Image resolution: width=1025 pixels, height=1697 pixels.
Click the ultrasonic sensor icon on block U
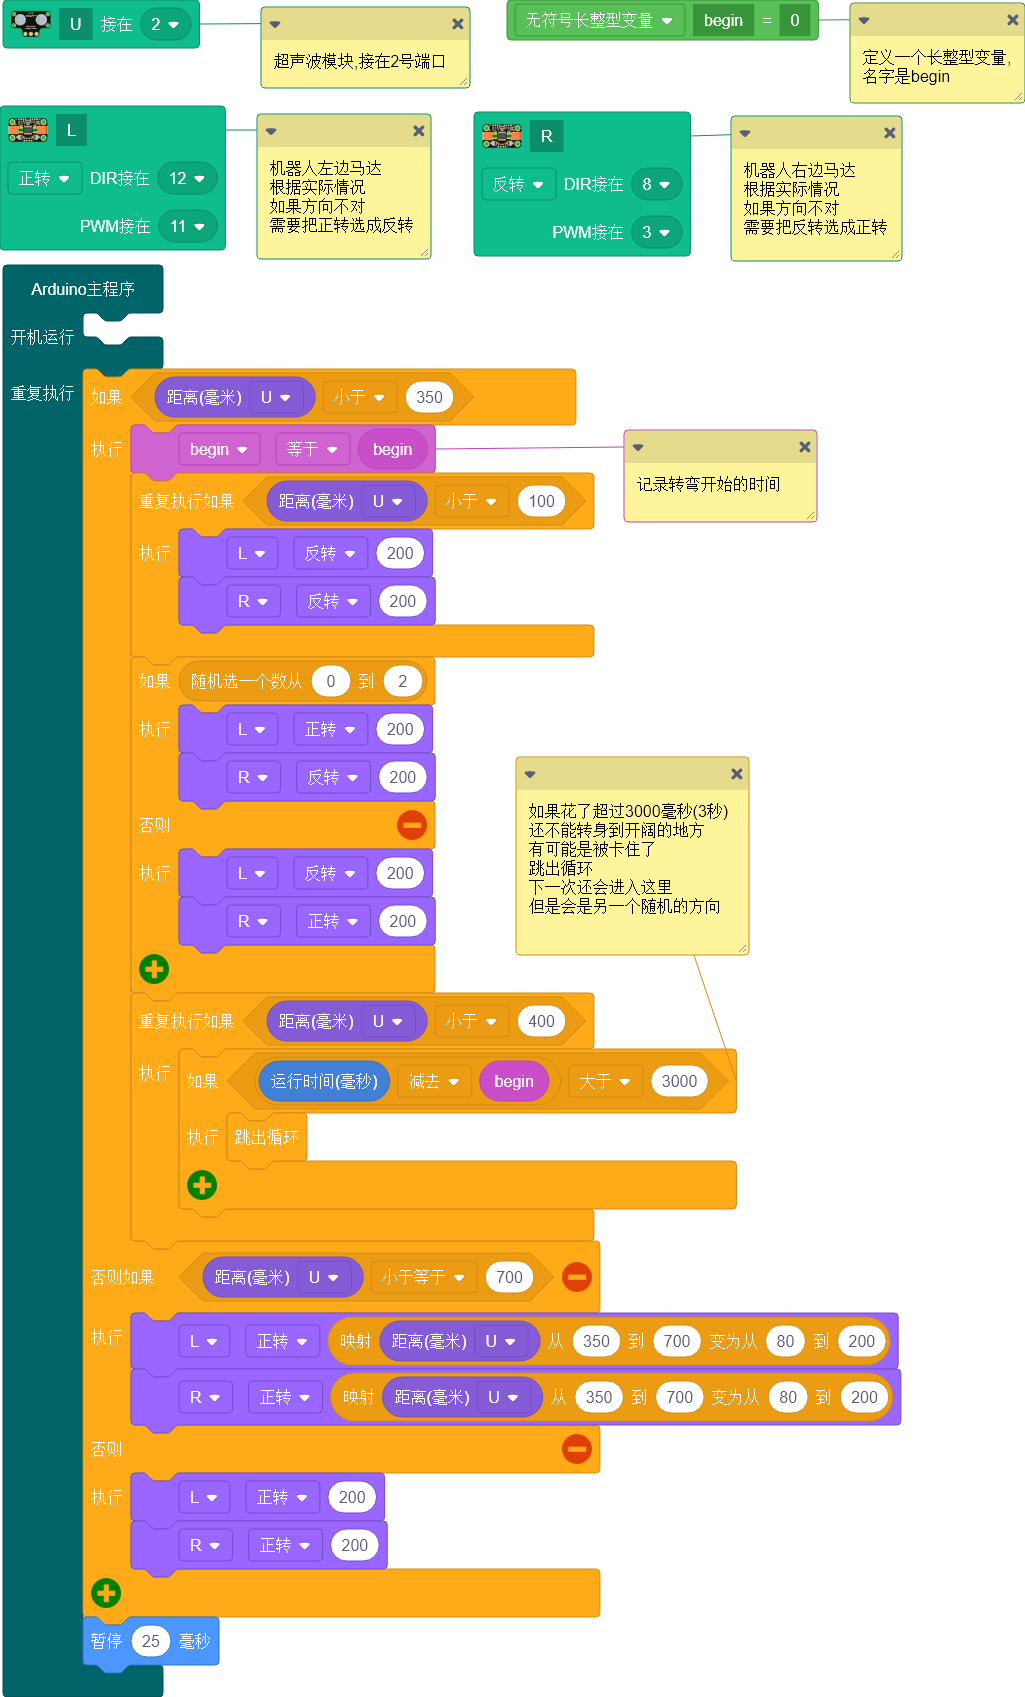(x=30, y=23)
